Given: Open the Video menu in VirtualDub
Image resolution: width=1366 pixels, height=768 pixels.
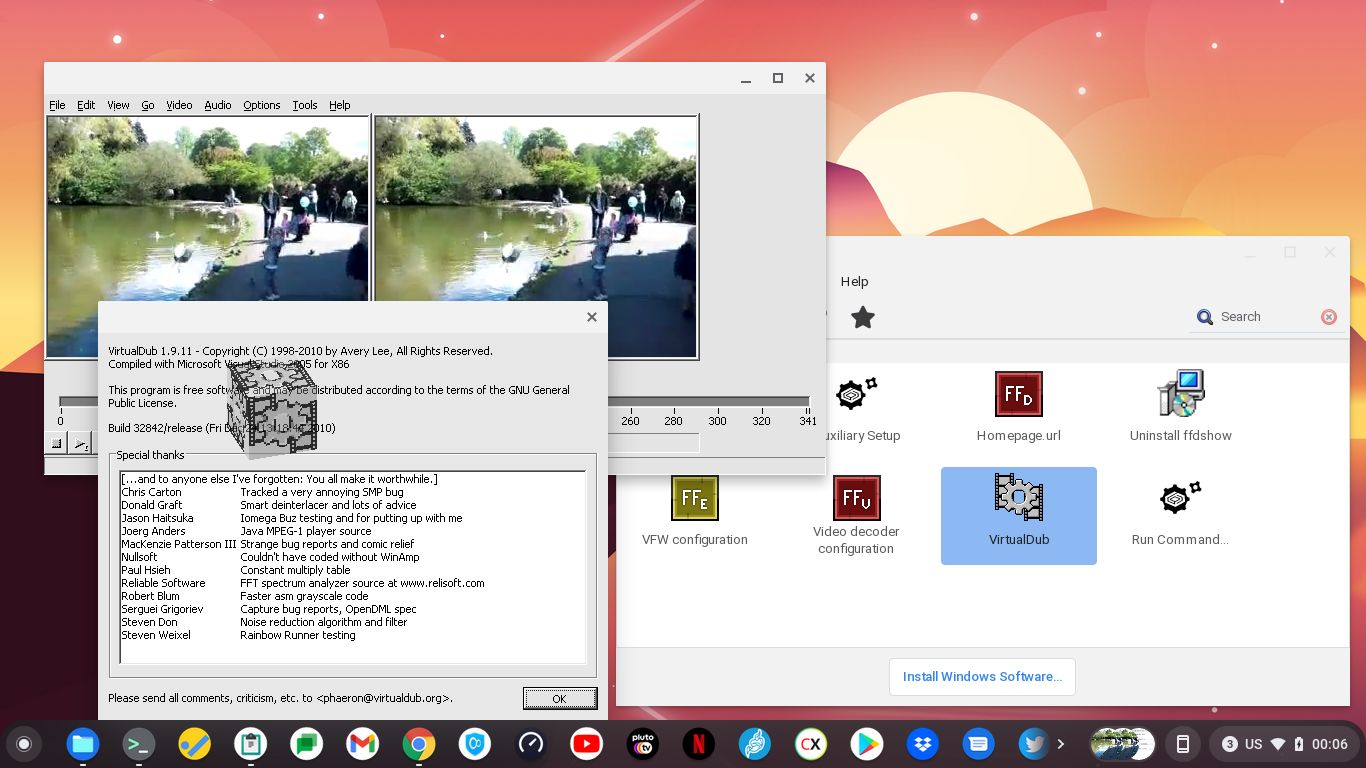Looking at the screenshot, I should [179, 105].
